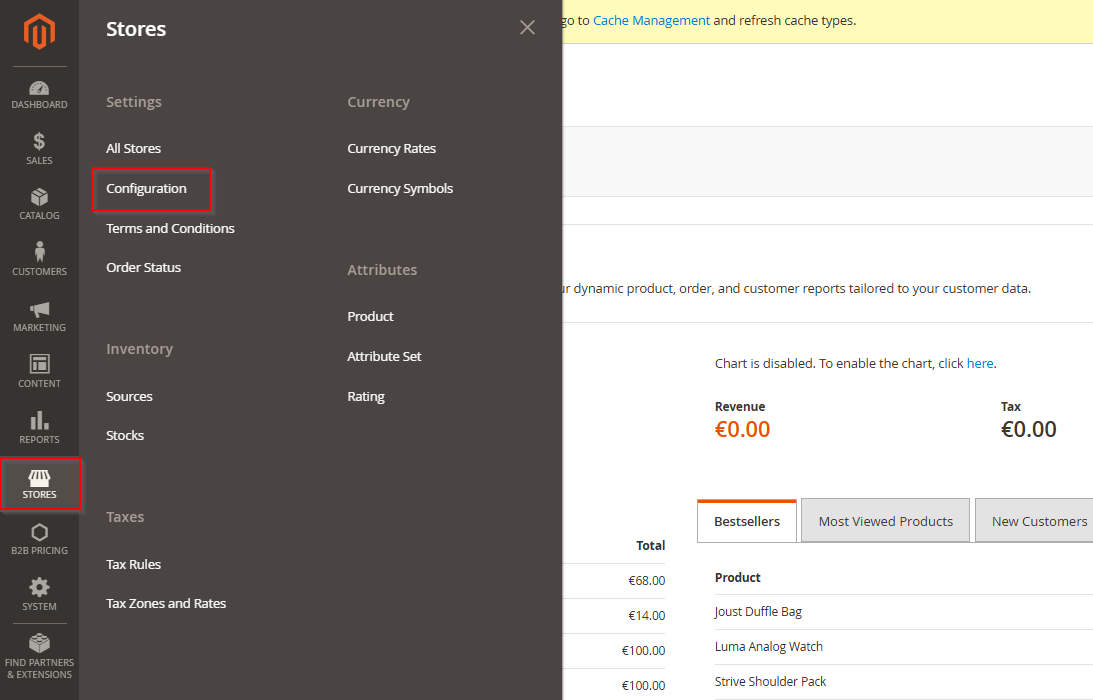Open the Customers sidebar menu
Viewport: 1093px width, 700px height.
pos(39,259)
